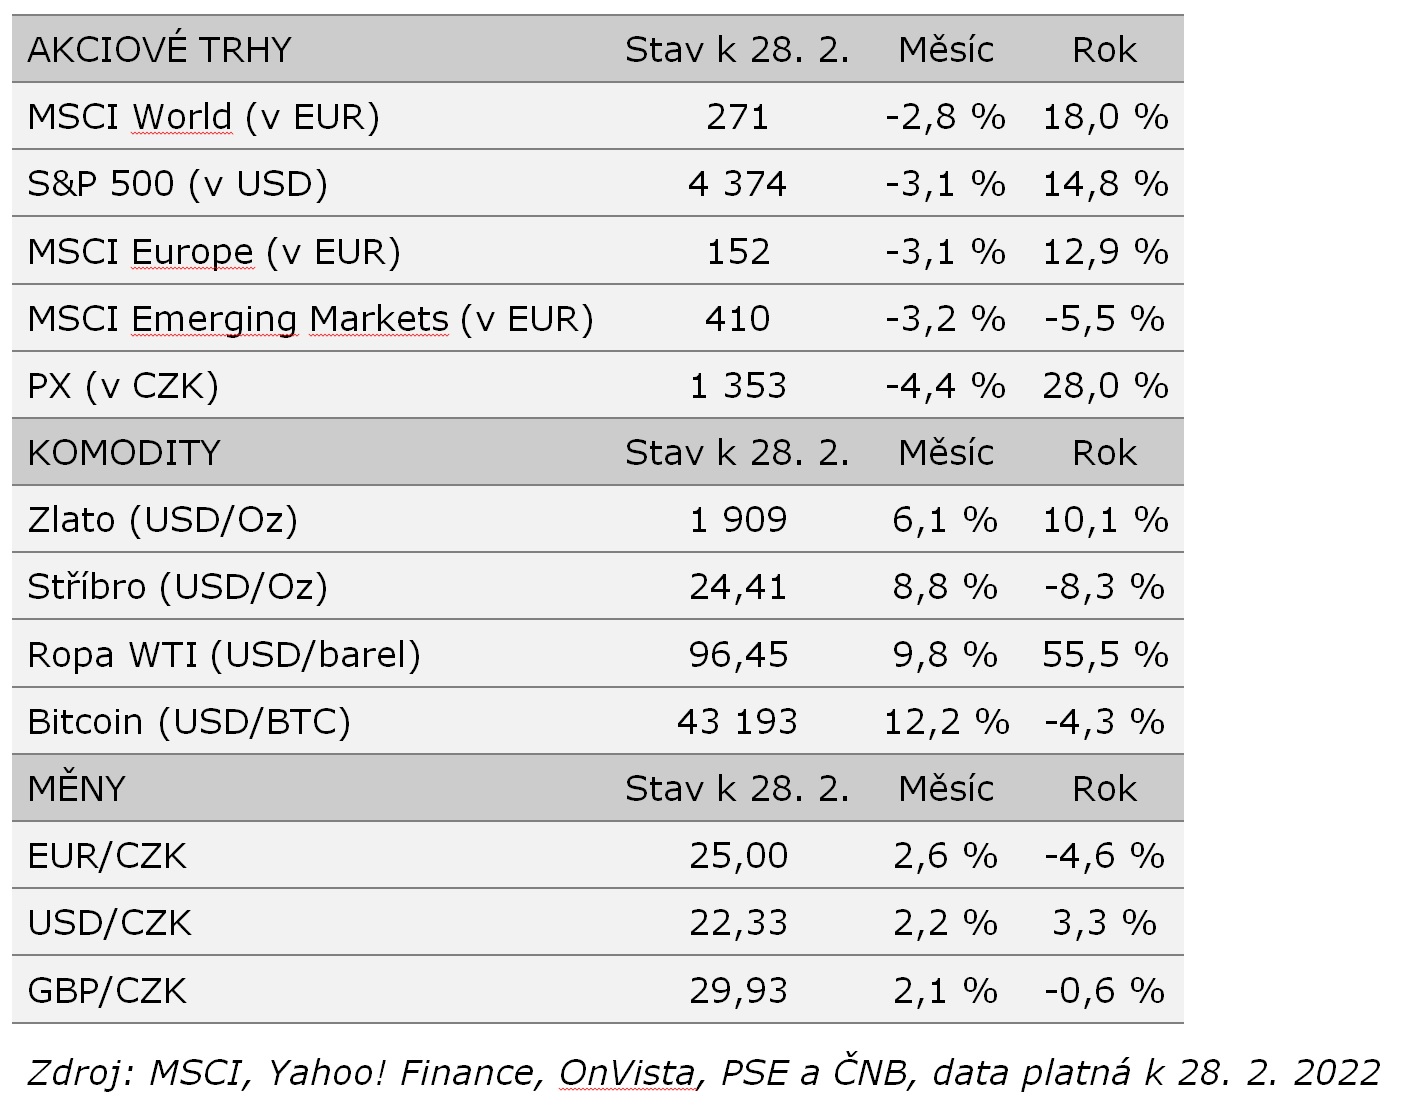Select the KOMODITY section header
1428x1109 pixels.
click(123, 453)
